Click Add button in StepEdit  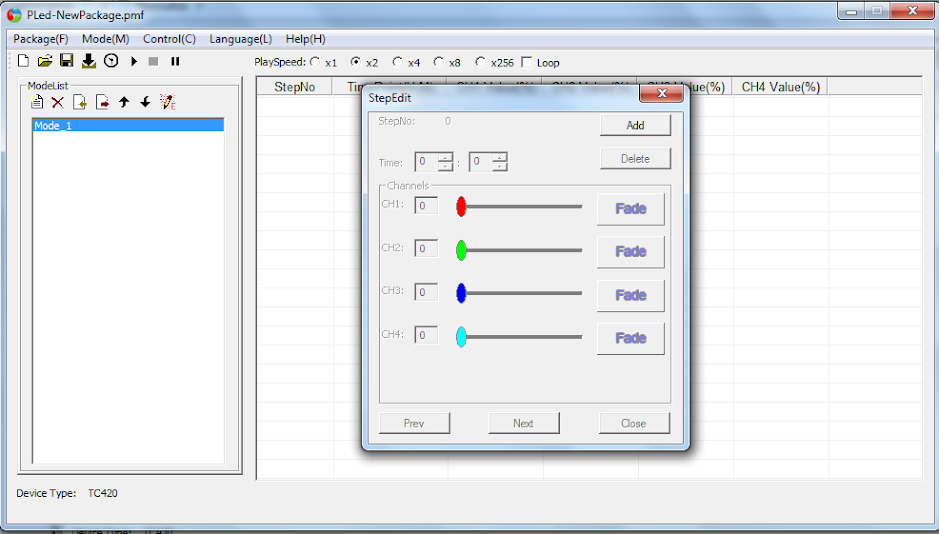pos(635,125)
